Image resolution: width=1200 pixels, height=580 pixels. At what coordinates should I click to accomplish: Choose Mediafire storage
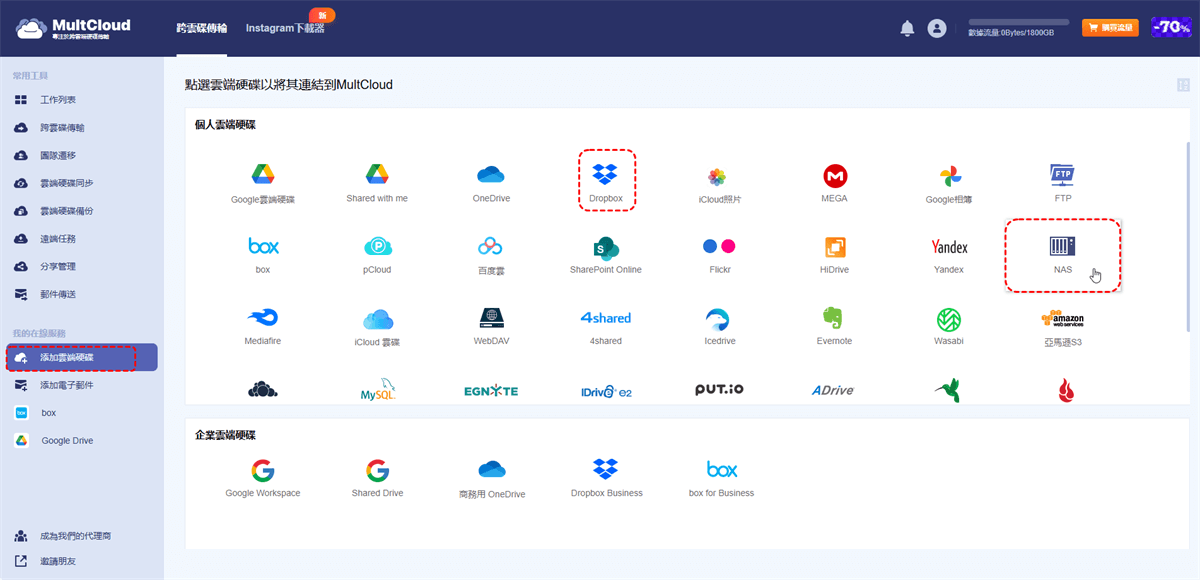click(x=263, y=318)
